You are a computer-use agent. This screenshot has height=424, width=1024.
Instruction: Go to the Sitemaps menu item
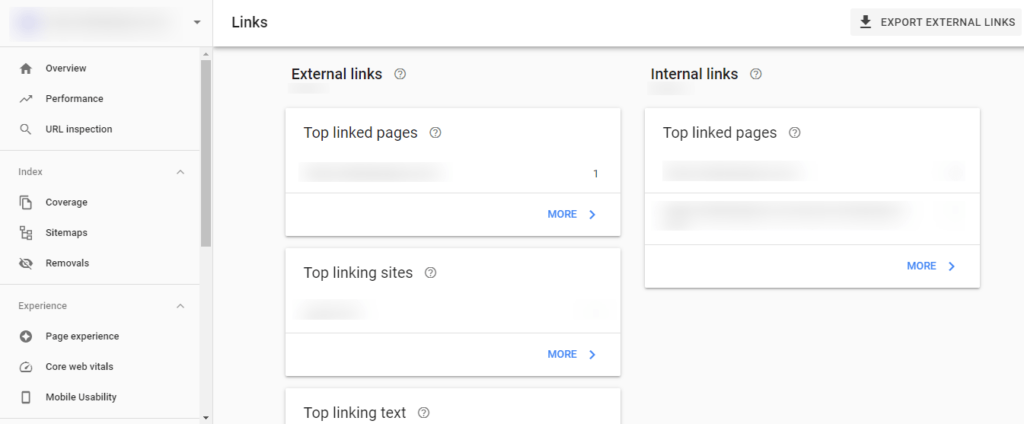[x=66, y=233]
